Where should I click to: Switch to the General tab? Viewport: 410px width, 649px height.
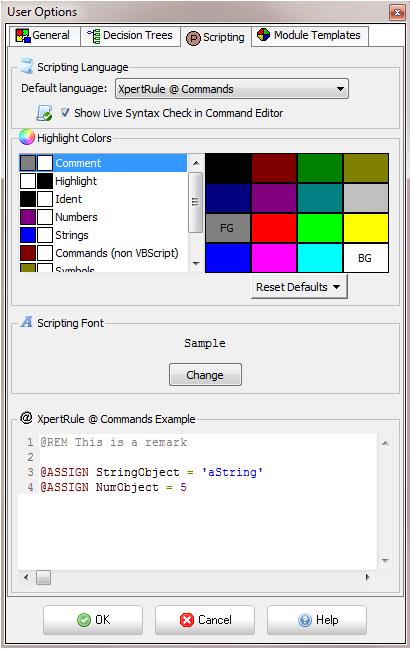pyautogui.click(x=43, y=36)
